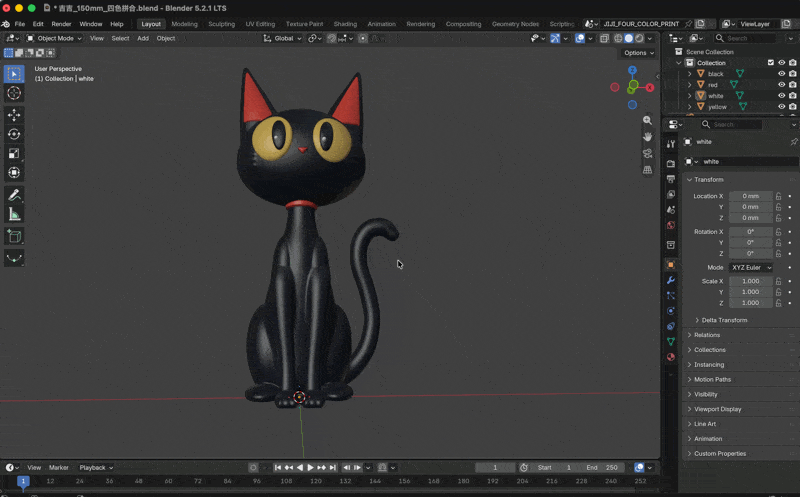Open the Physics properties tab
Image resolution: width=800 pixels, height=497 pixels.
pyautogui.click(x=671, y=311)
